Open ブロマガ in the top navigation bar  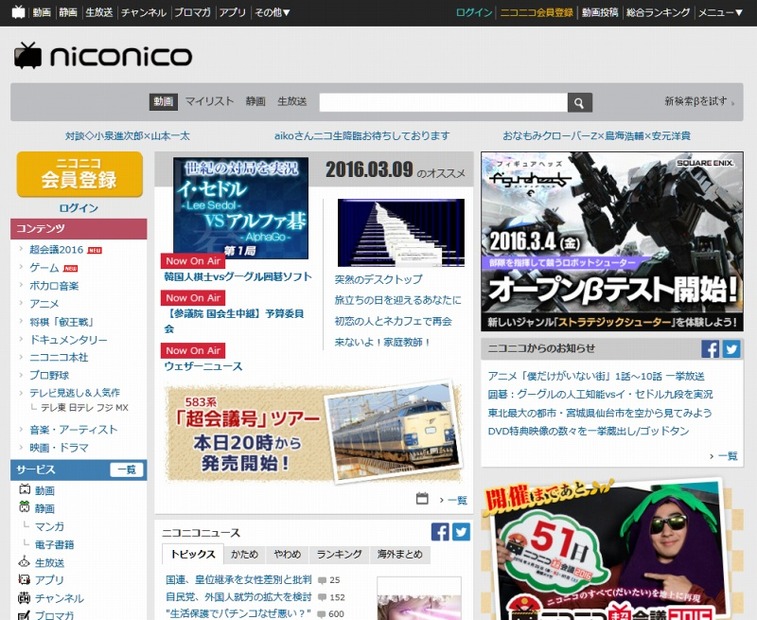pyautogui.click(x=192, y=13)
